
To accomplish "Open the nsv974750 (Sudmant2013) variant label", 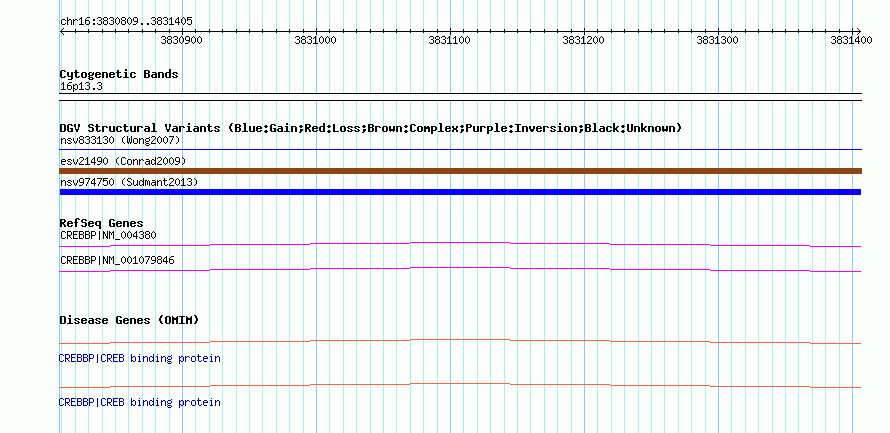I will (129, 182).
